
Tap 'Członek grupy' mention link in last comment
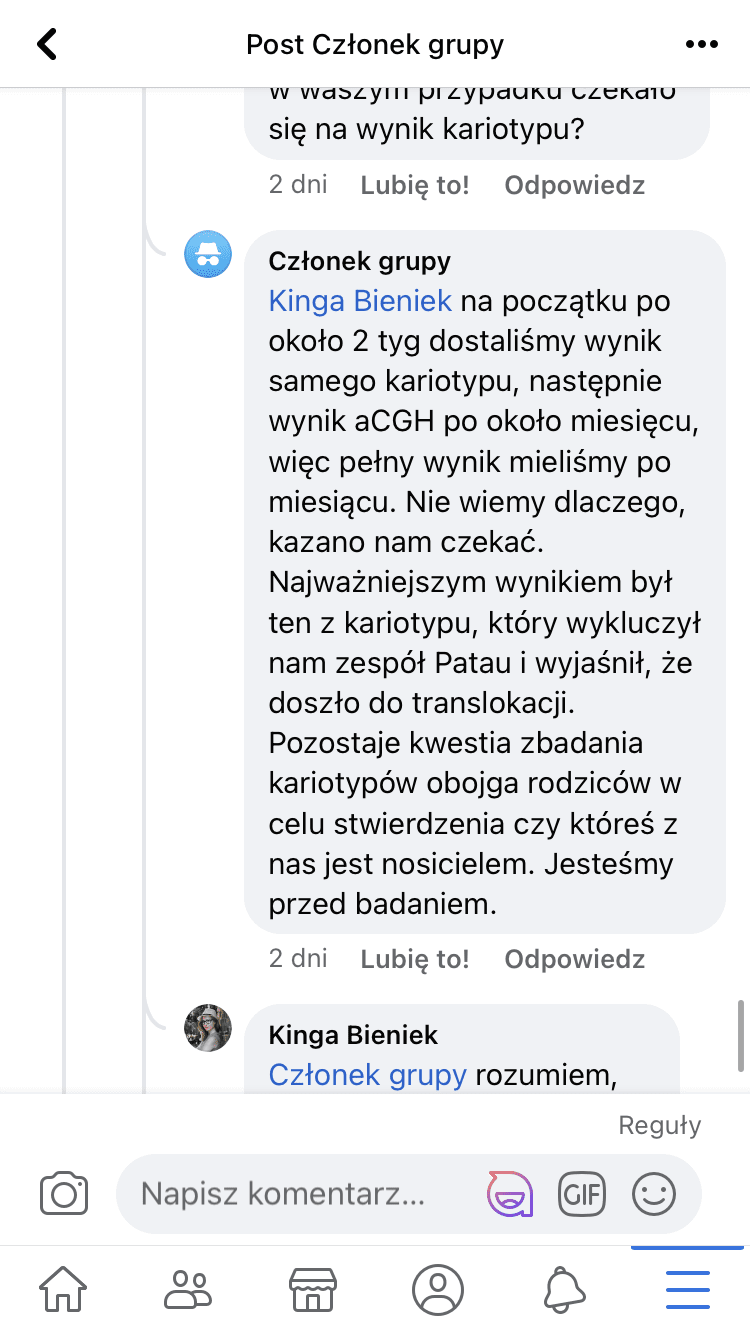tap(367, 1075)
